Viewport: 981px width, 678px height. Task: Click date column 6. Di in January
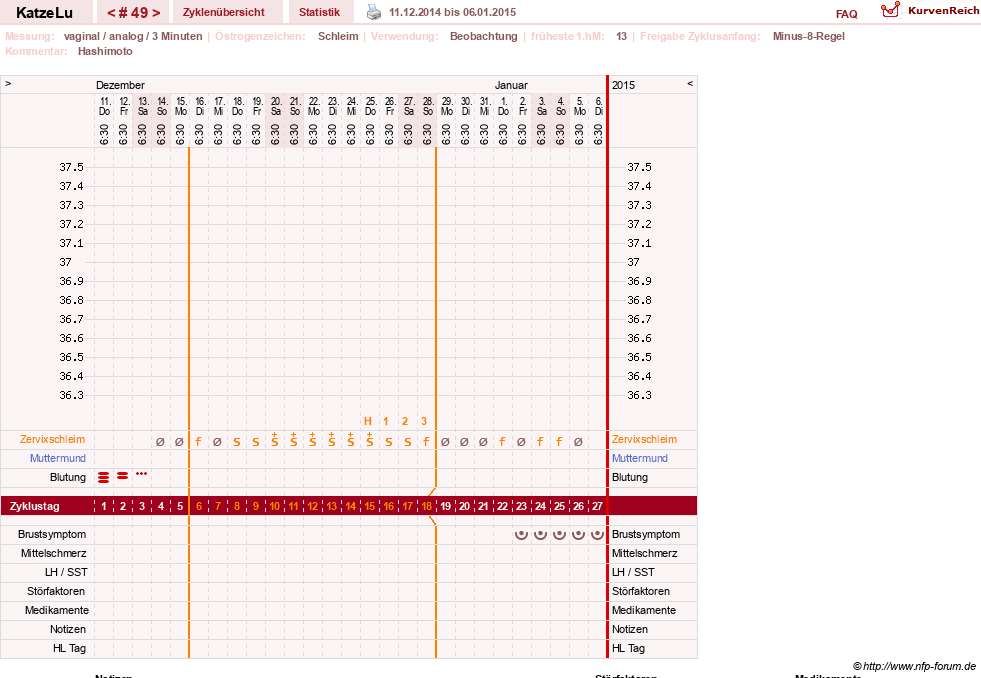tap(597, 106)
